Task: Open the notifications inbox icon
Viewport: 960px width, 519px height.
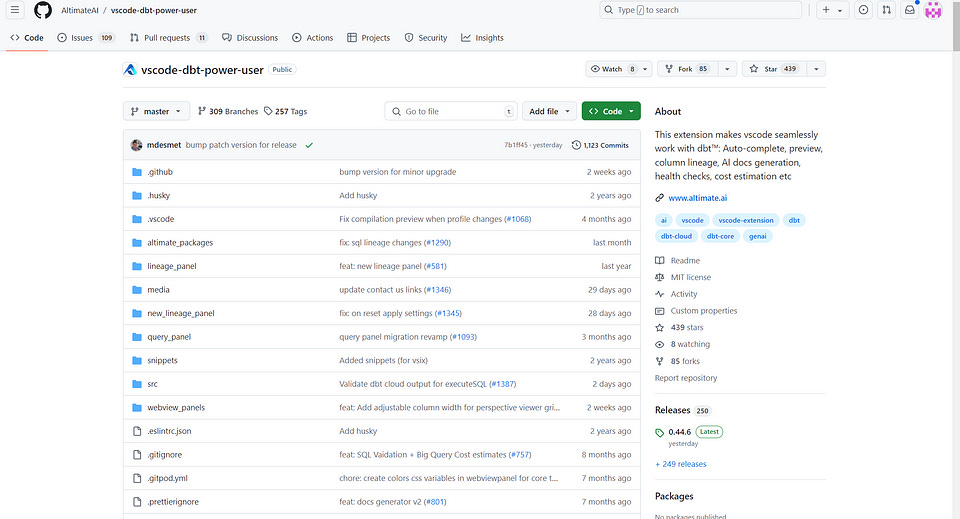Action: 910,10
